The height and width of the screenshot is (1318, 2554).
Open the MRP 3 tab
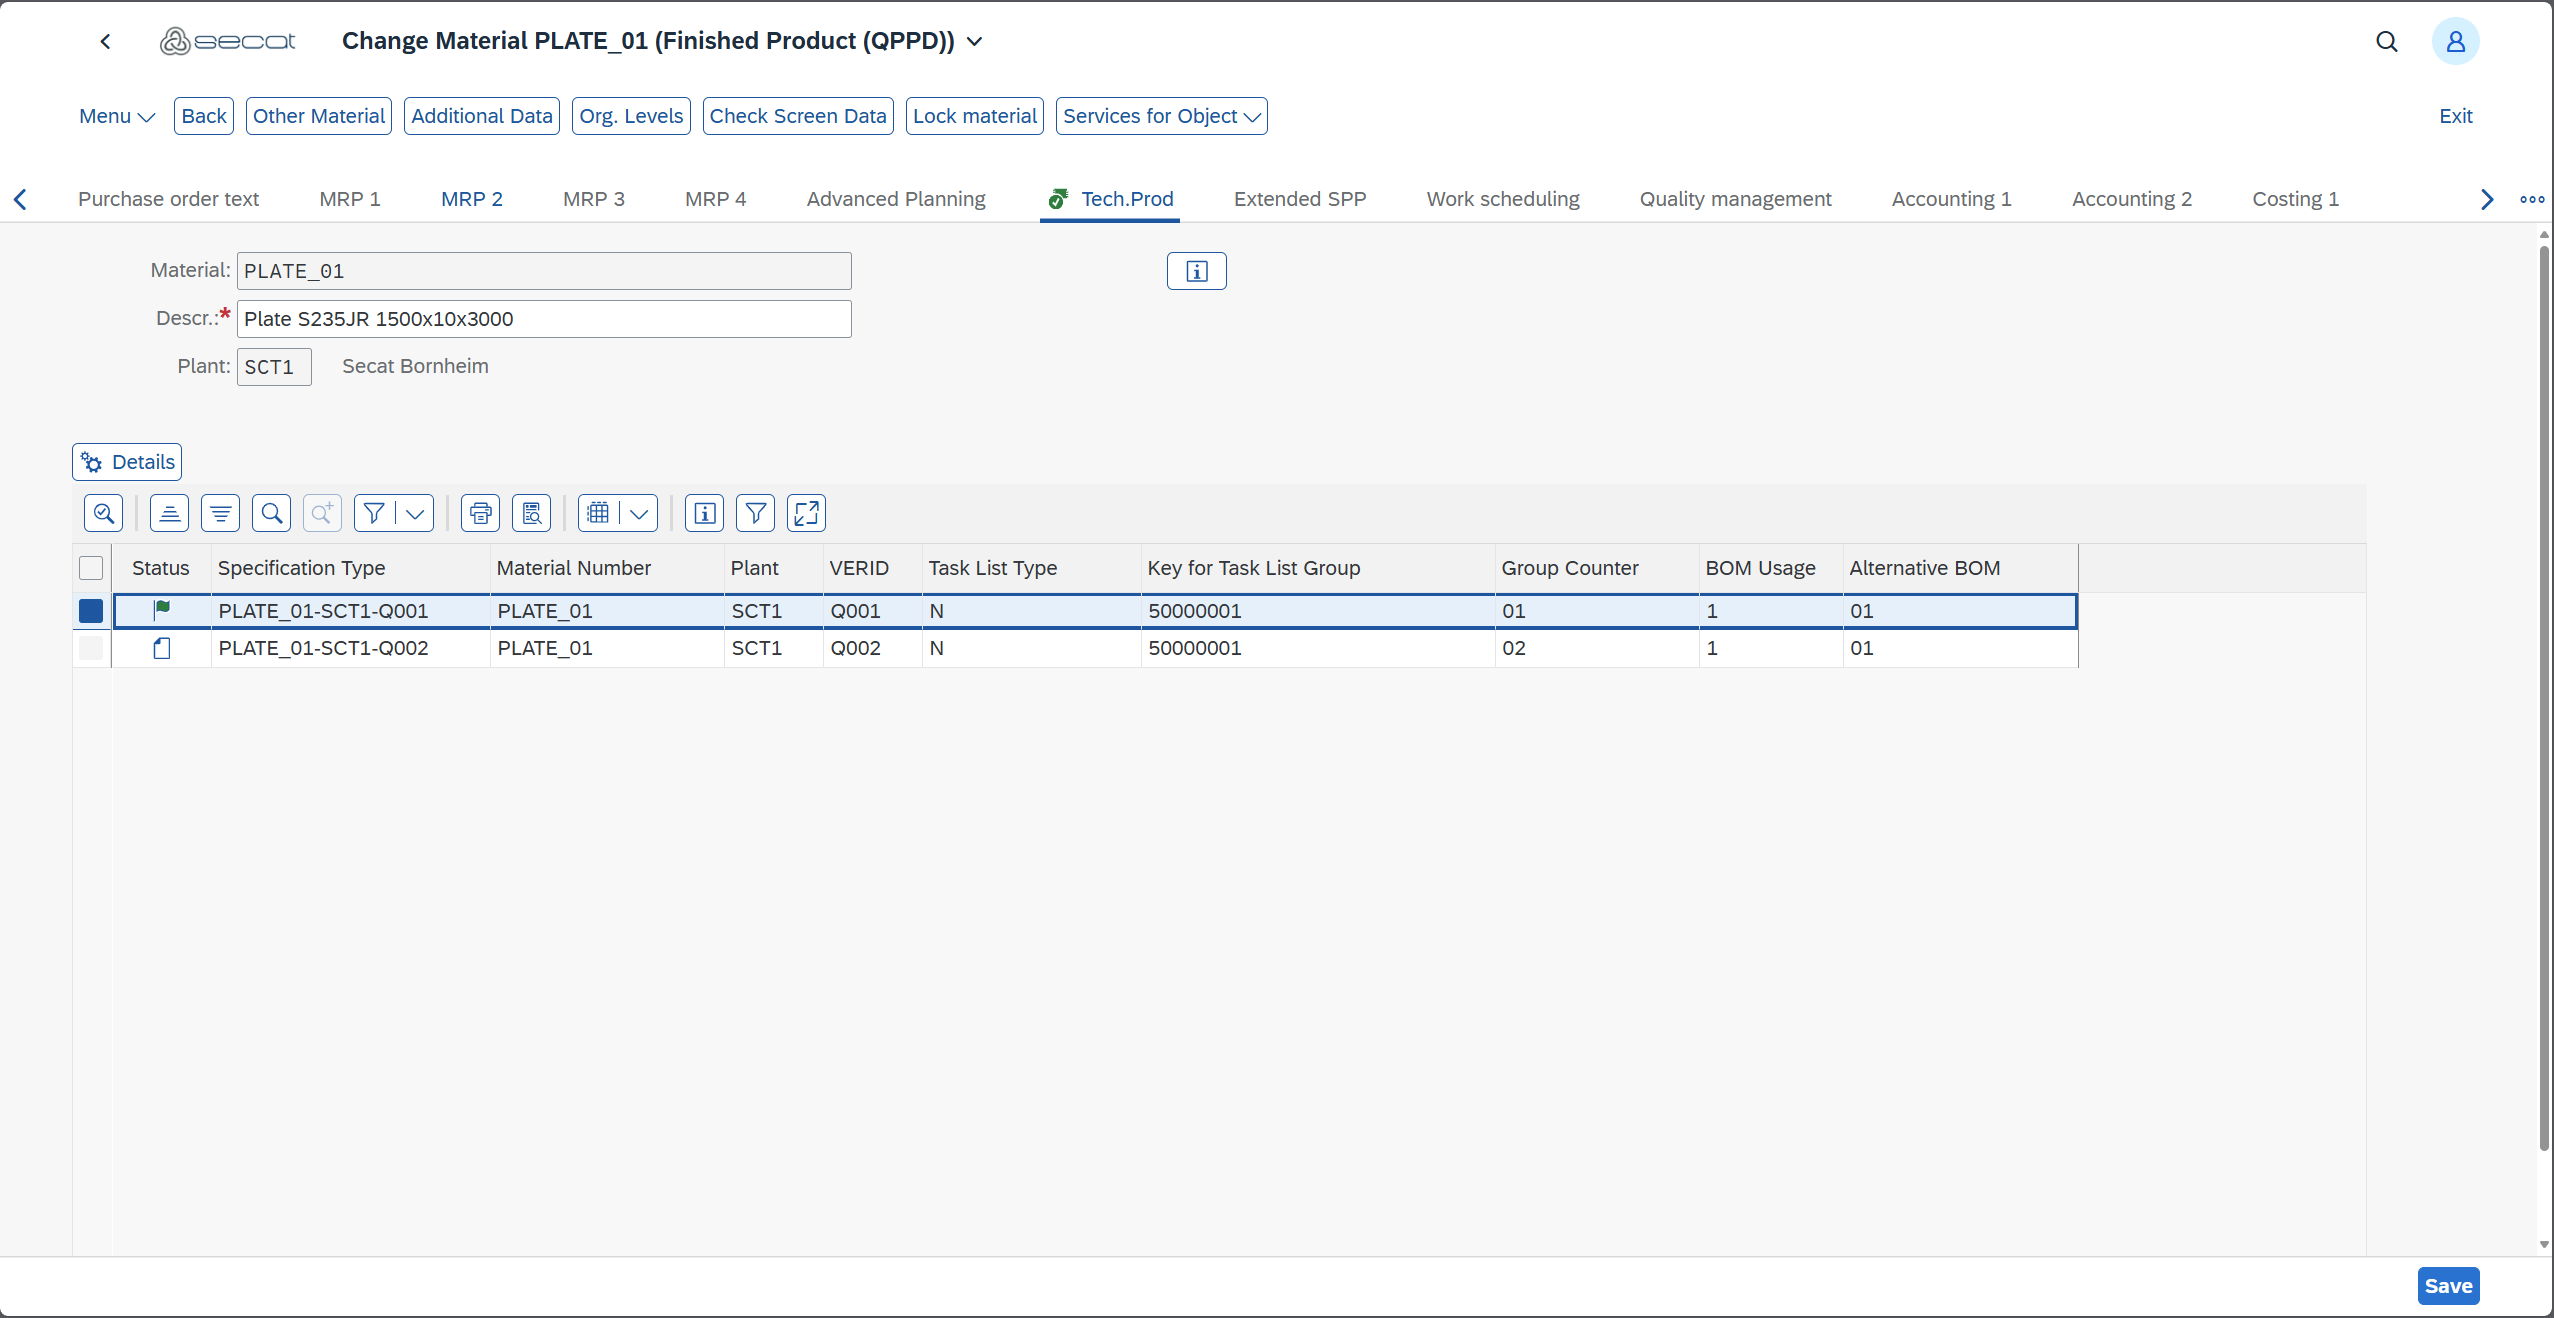point(593,199)
